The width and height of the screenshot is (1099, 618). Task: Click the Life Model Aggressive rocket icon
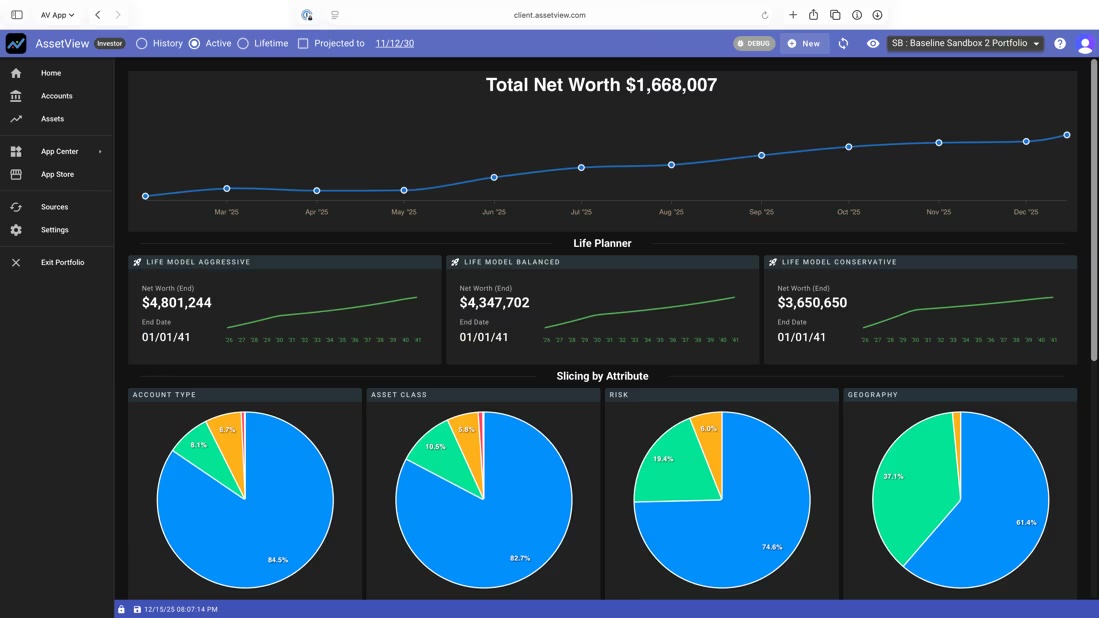tap(138, 262)
